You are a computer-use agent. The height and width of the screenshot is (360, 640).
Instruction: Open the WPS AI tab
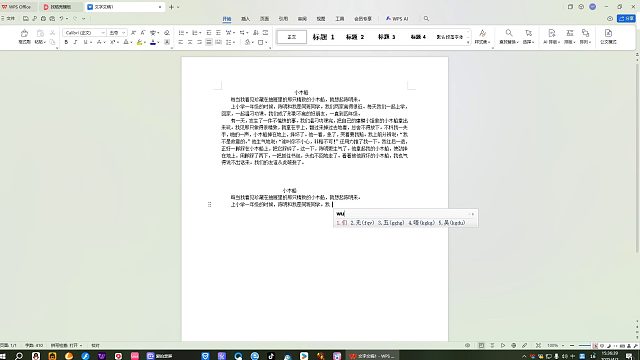(397, 19)
